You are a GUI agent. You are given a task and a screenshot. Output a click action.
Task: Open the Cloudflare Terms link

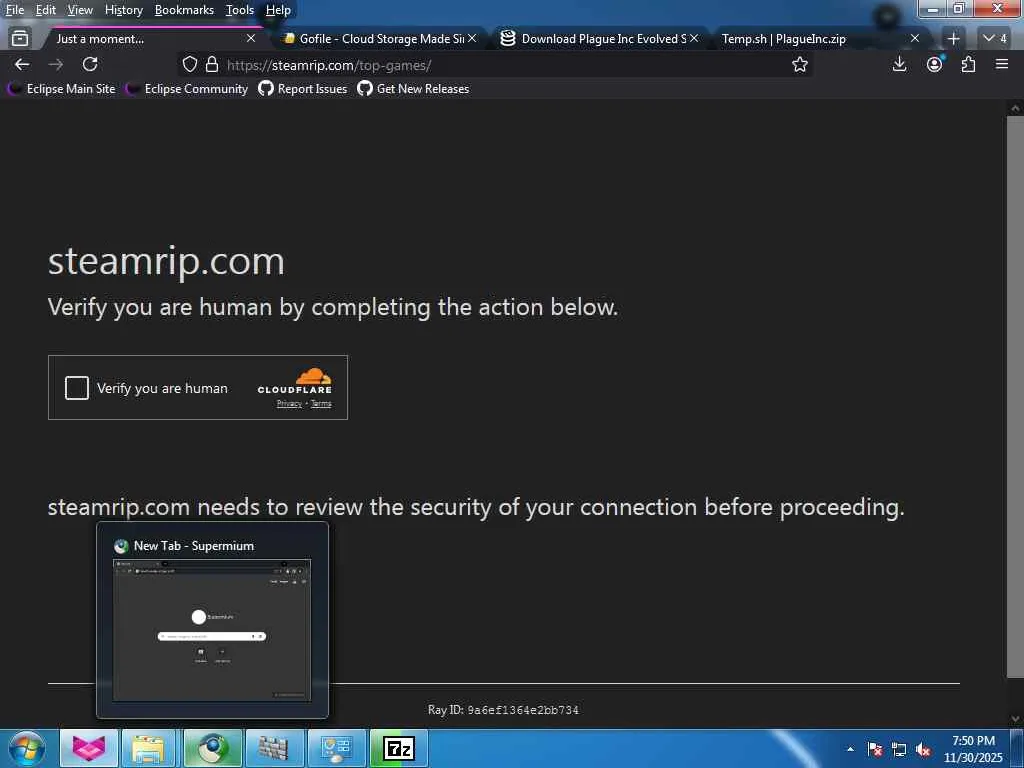(x=321, y=404)
